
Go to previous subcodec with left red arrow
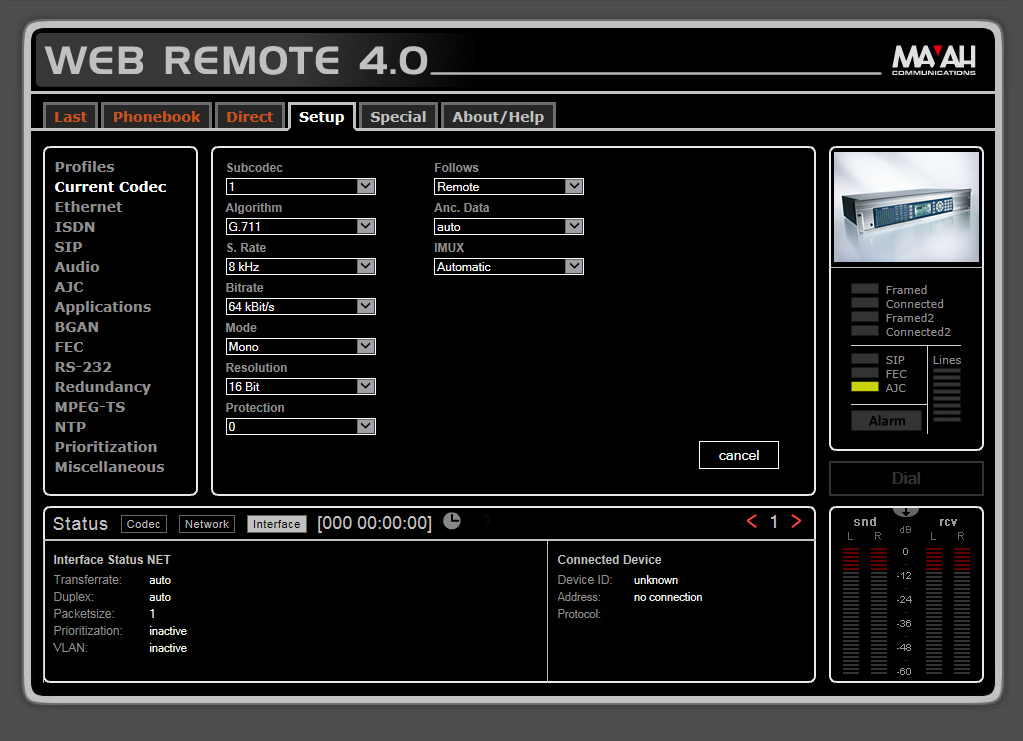(752, 521)
